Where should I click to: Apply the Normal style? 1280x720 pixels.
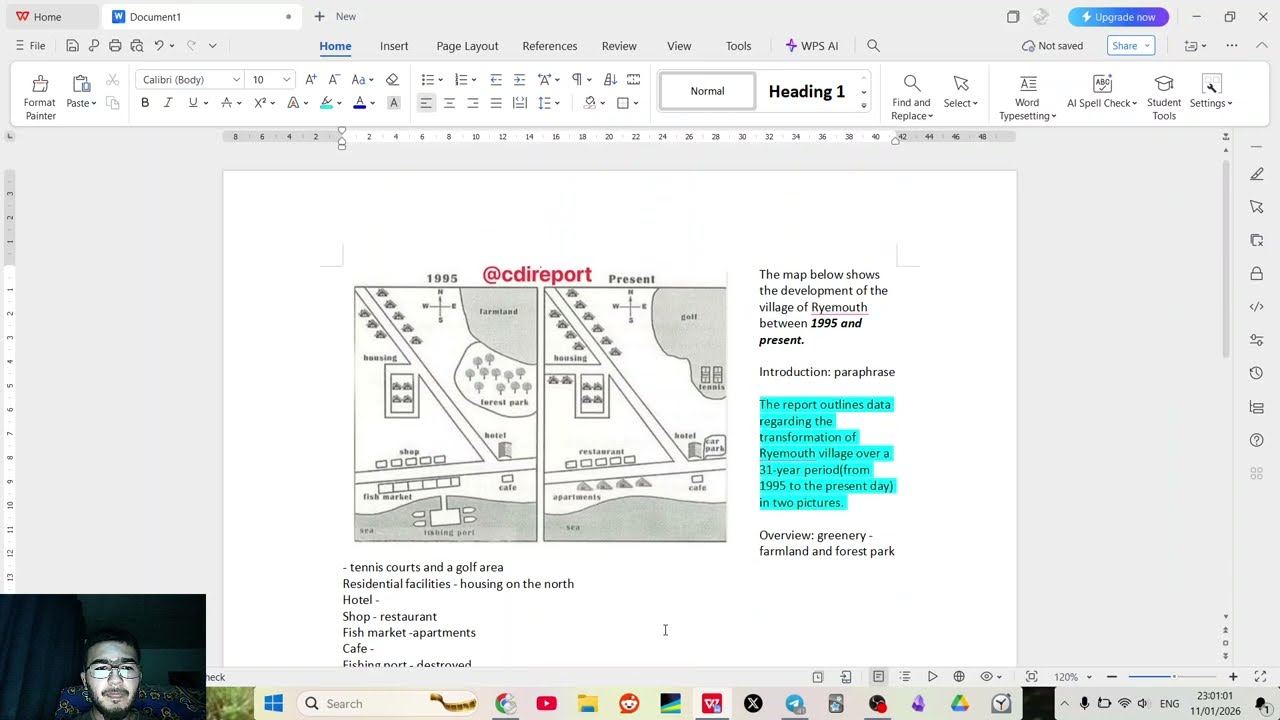click(x=707, y=92)
